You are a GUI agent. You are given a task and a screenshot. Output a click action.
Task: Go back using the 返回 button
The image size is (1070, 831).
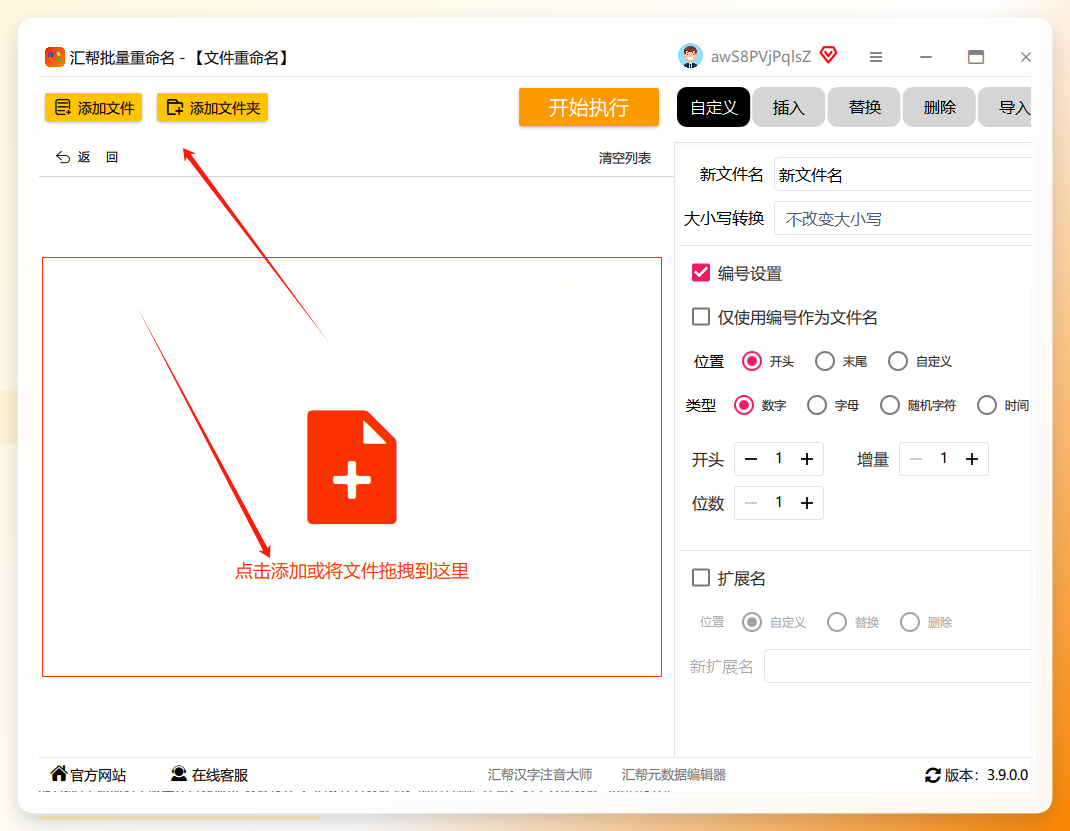point(87,157)
